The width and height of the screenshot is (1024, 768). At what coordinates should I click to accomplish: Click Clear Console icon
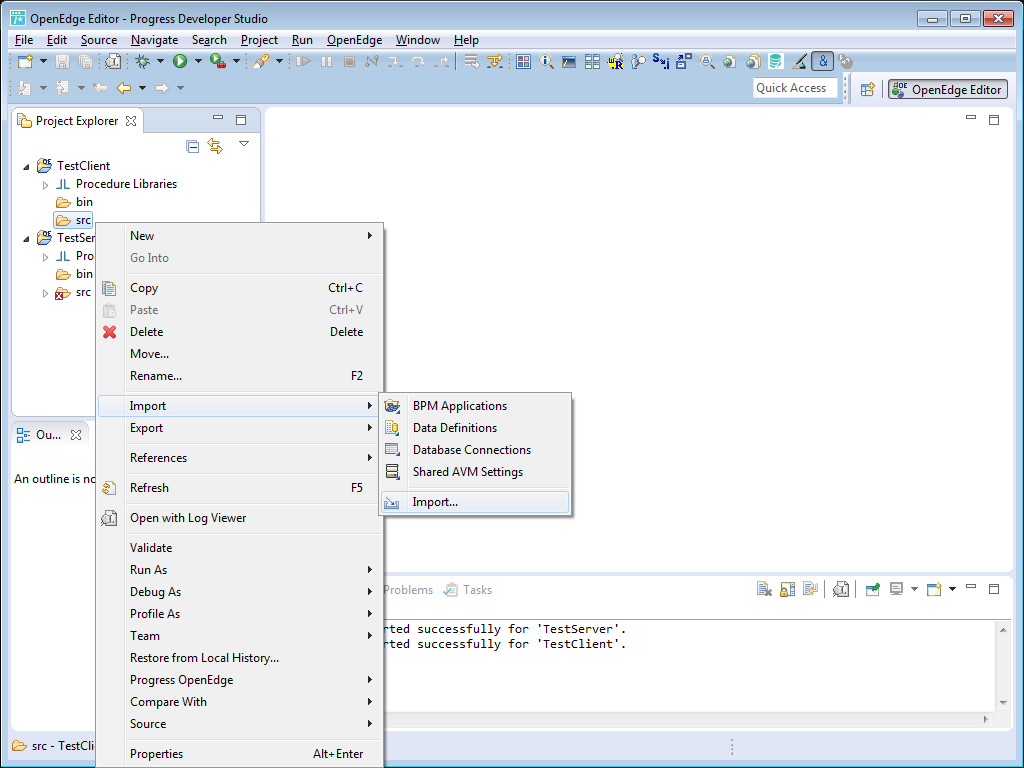pyautogui.click(x=764, y=590)
